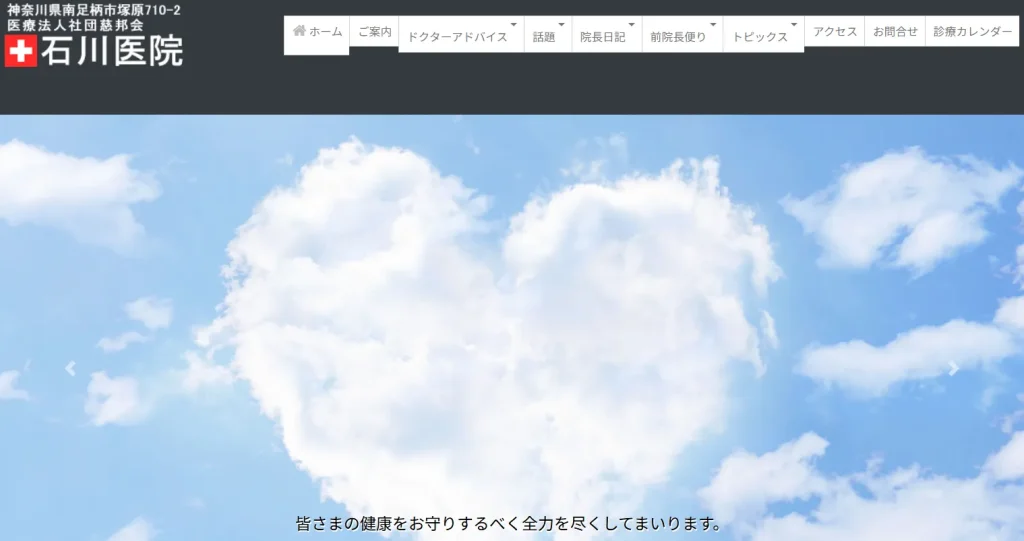Expand ドクターアドバイス dropdown arrow
This screenshot has height=541, width=1024.
(514, 24)
